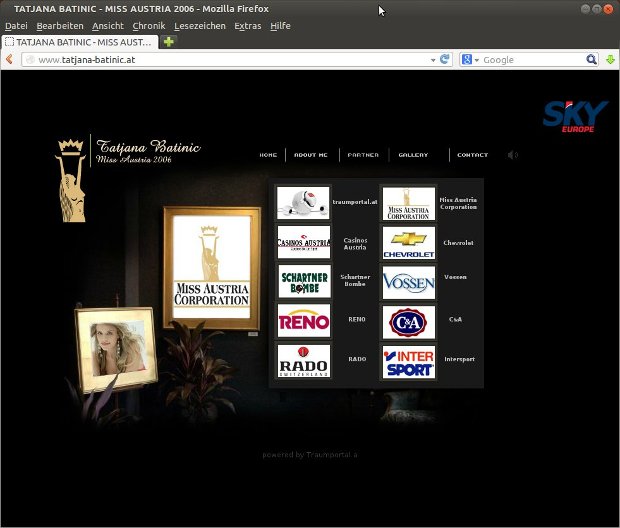Screen dimensions: 620x528
Task: Click the Casinos Austria text label
Action: (x=355, y=244)
